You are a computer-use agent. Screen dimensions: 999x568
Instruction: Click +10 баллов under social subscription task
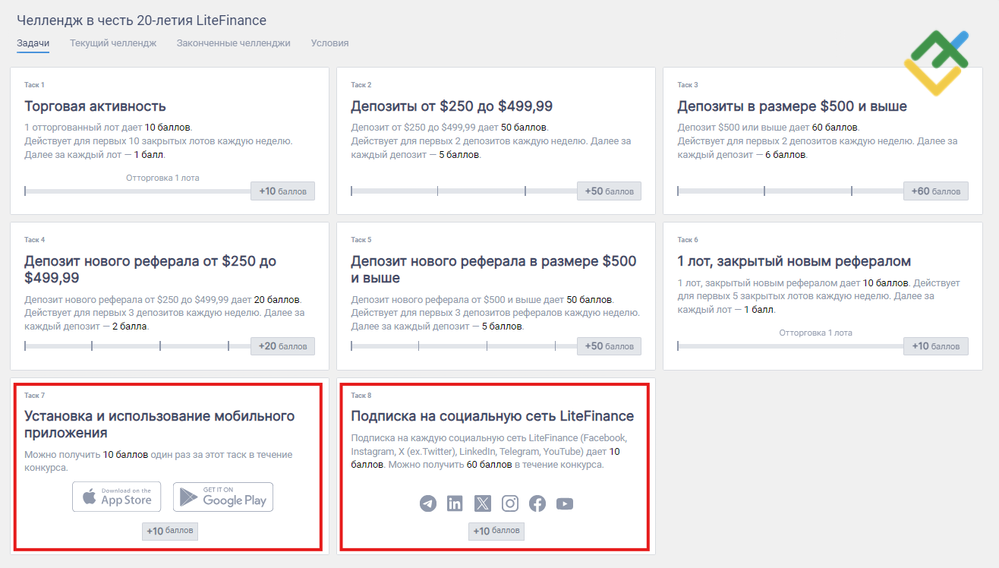coord(496,530)
